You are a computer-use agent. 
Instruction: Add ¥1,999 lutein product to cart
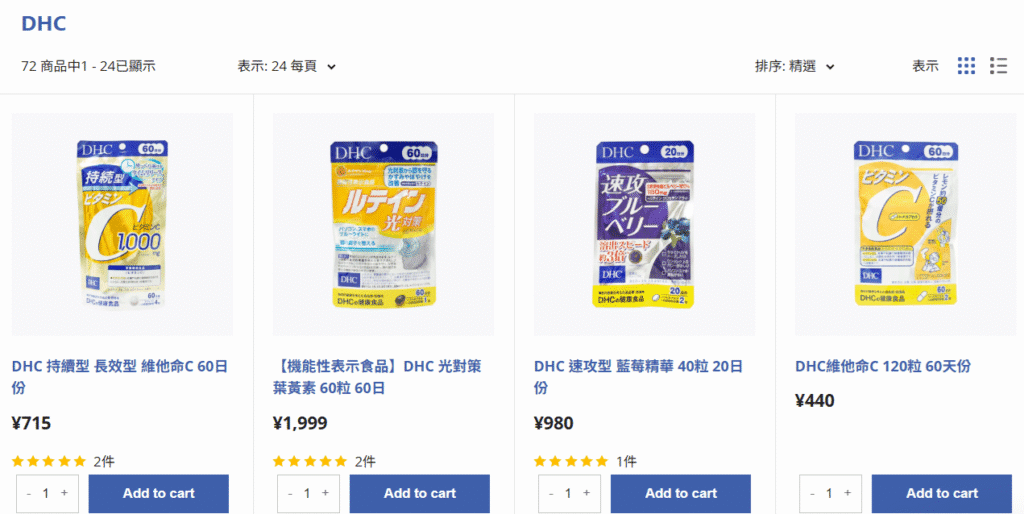(x=419, y=493)
